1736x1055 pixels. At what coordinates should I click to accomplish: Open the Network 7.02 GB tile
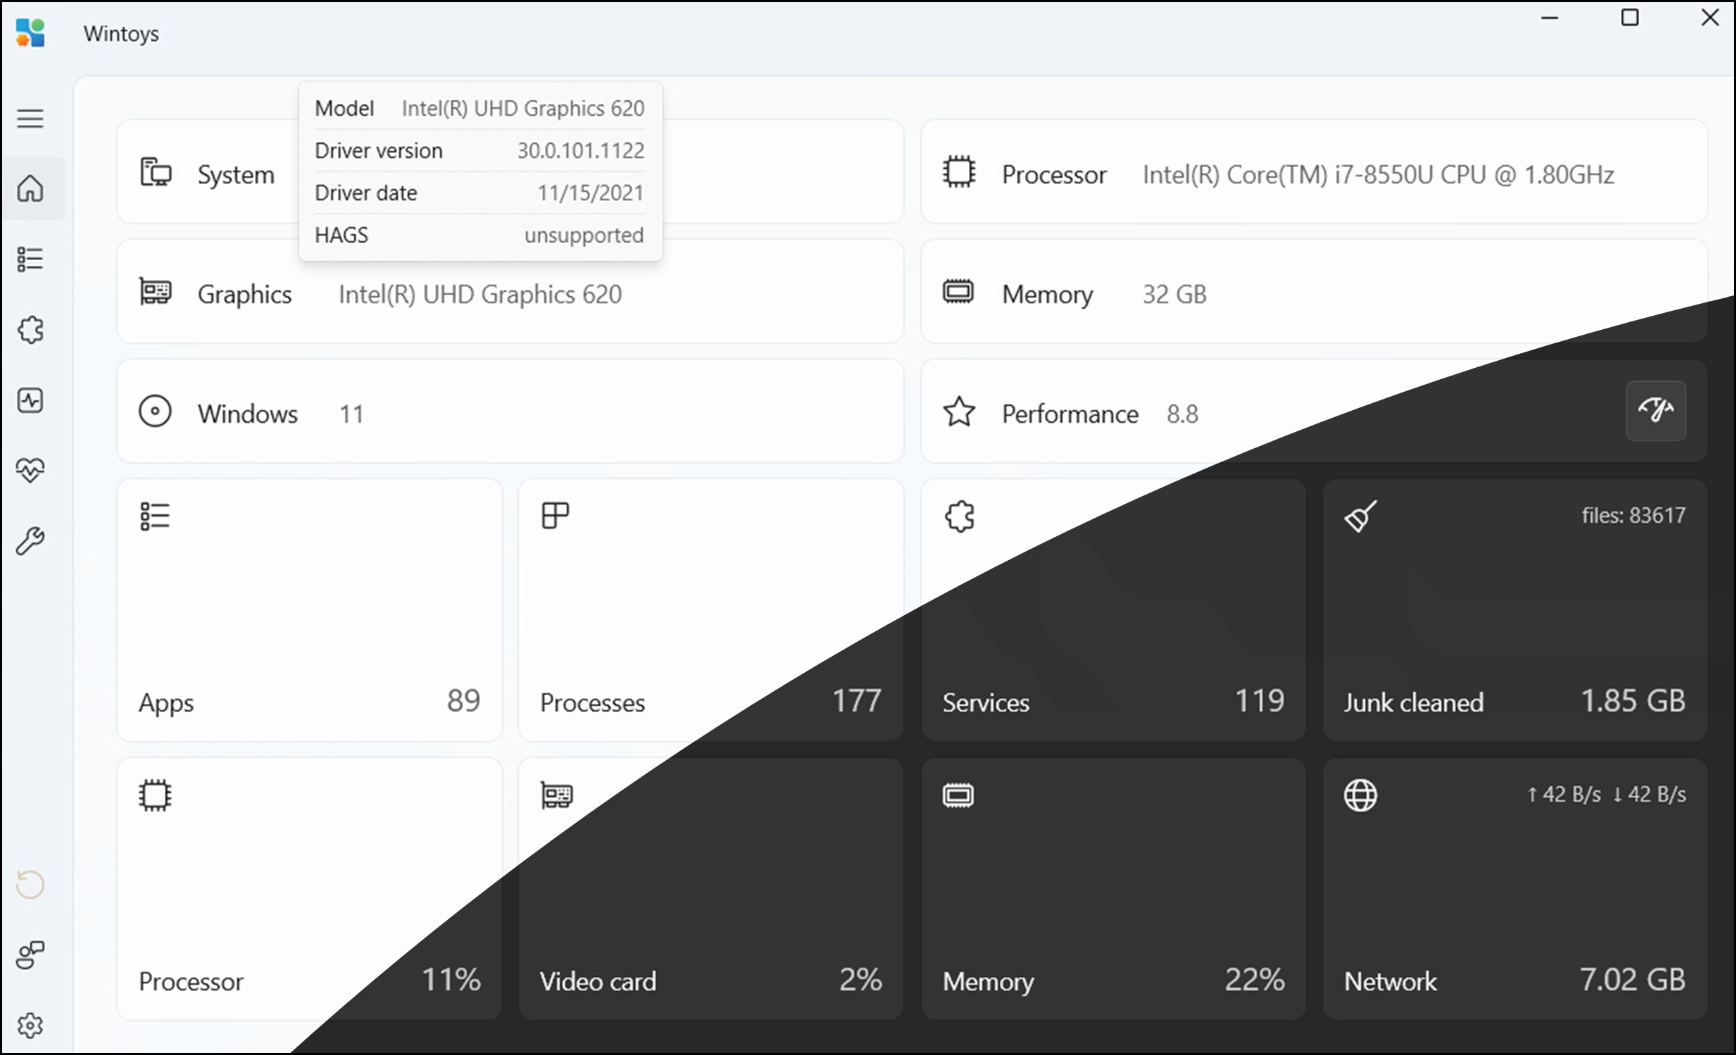coord(1515,889)
